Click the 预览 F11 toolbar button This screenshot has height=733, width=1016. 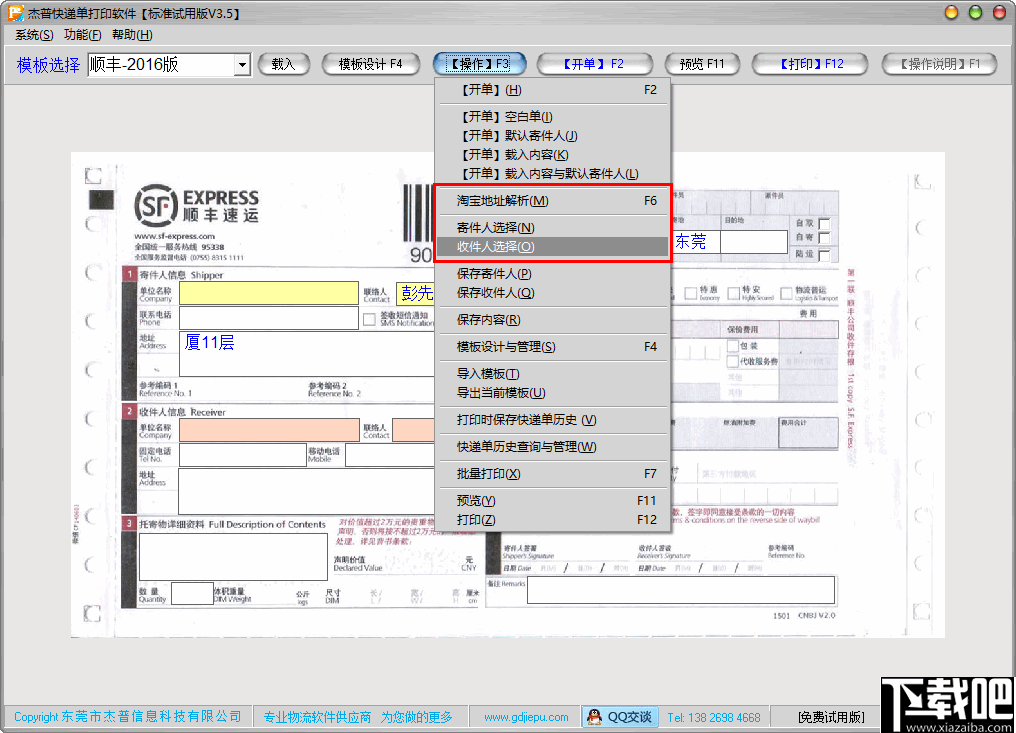coord(701,64)
